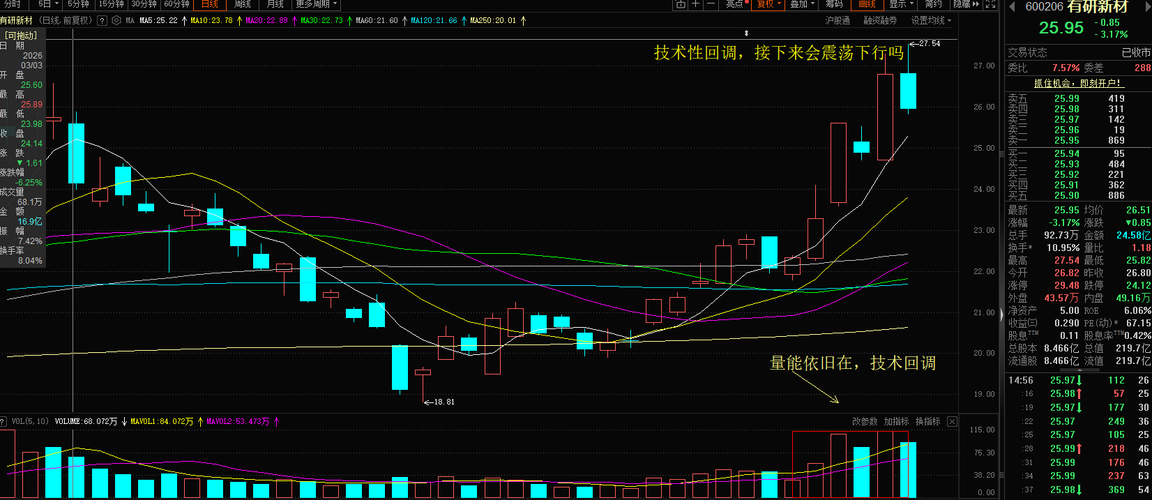Click the 卖一 ask price 25.95 row

(x=1078, y=140)
